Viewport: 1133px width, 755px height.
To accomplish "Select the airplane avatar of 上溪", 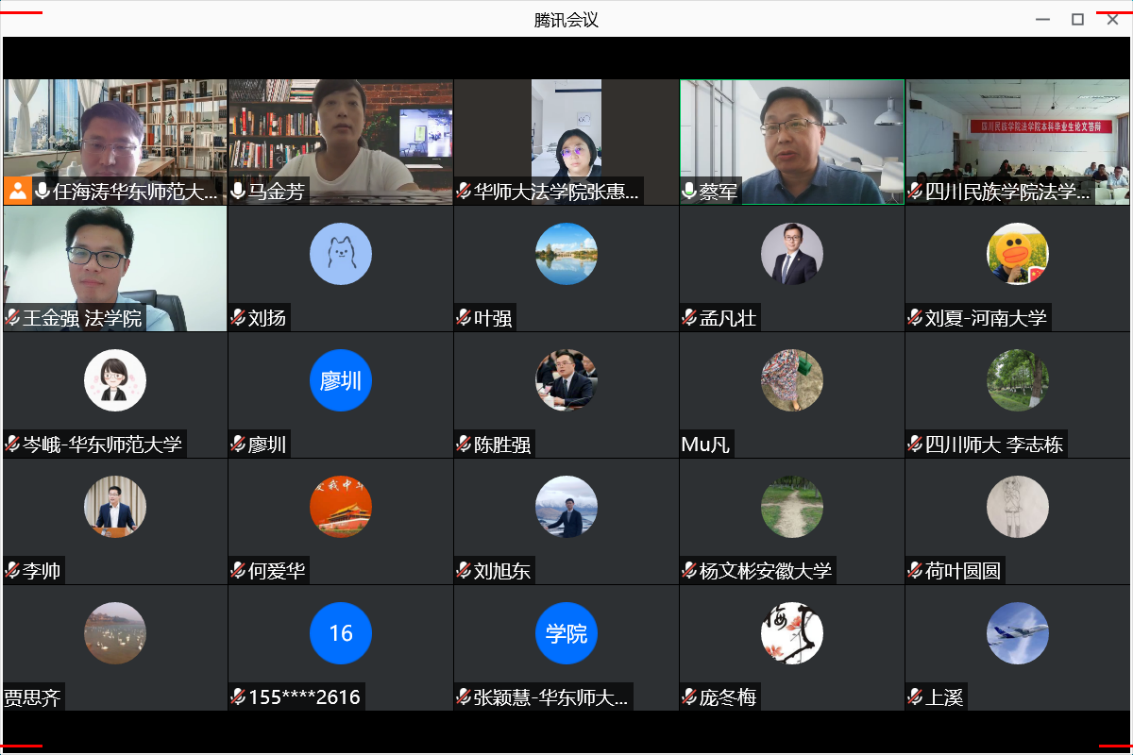I will click(x=1017, y=633).
